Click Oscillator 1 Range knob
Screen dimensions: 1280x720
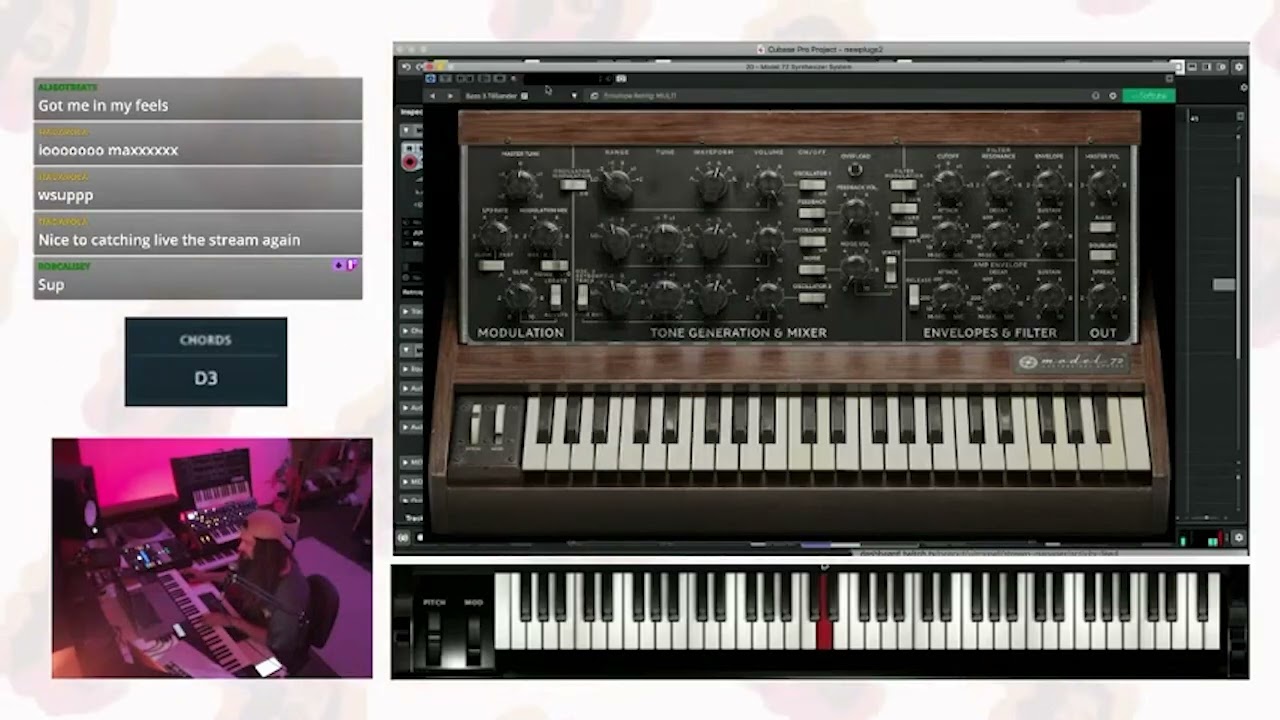617,184
